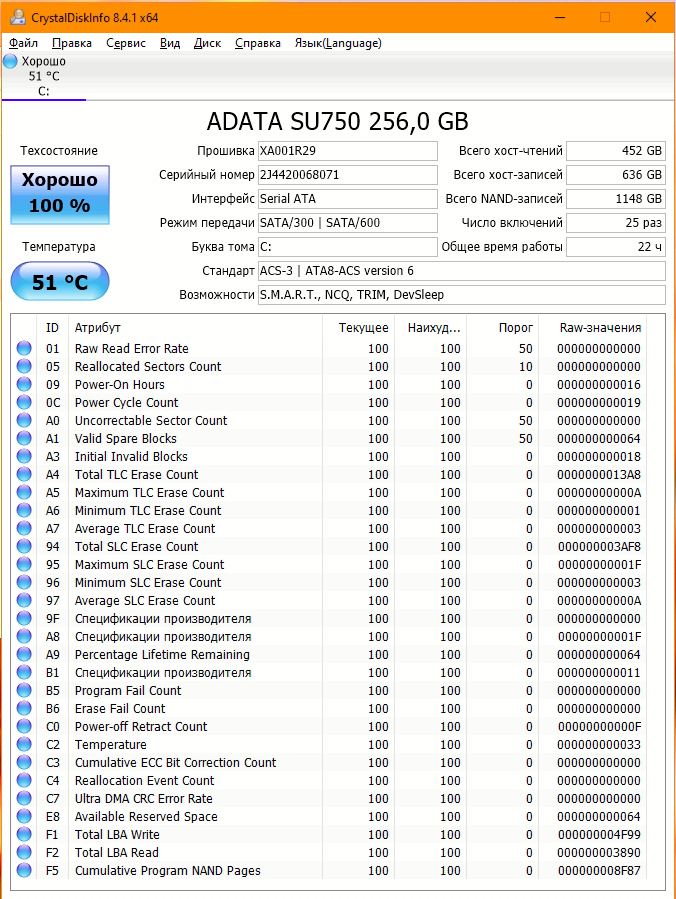Open the Справка menu

(x=258, y=43)
